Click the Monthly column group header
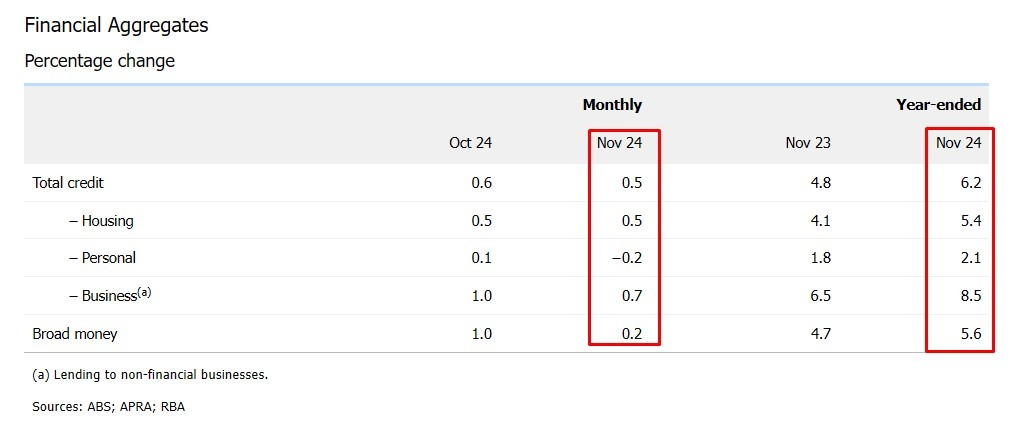The height and width of the screenshot is (436, 1029). [612, 105]
